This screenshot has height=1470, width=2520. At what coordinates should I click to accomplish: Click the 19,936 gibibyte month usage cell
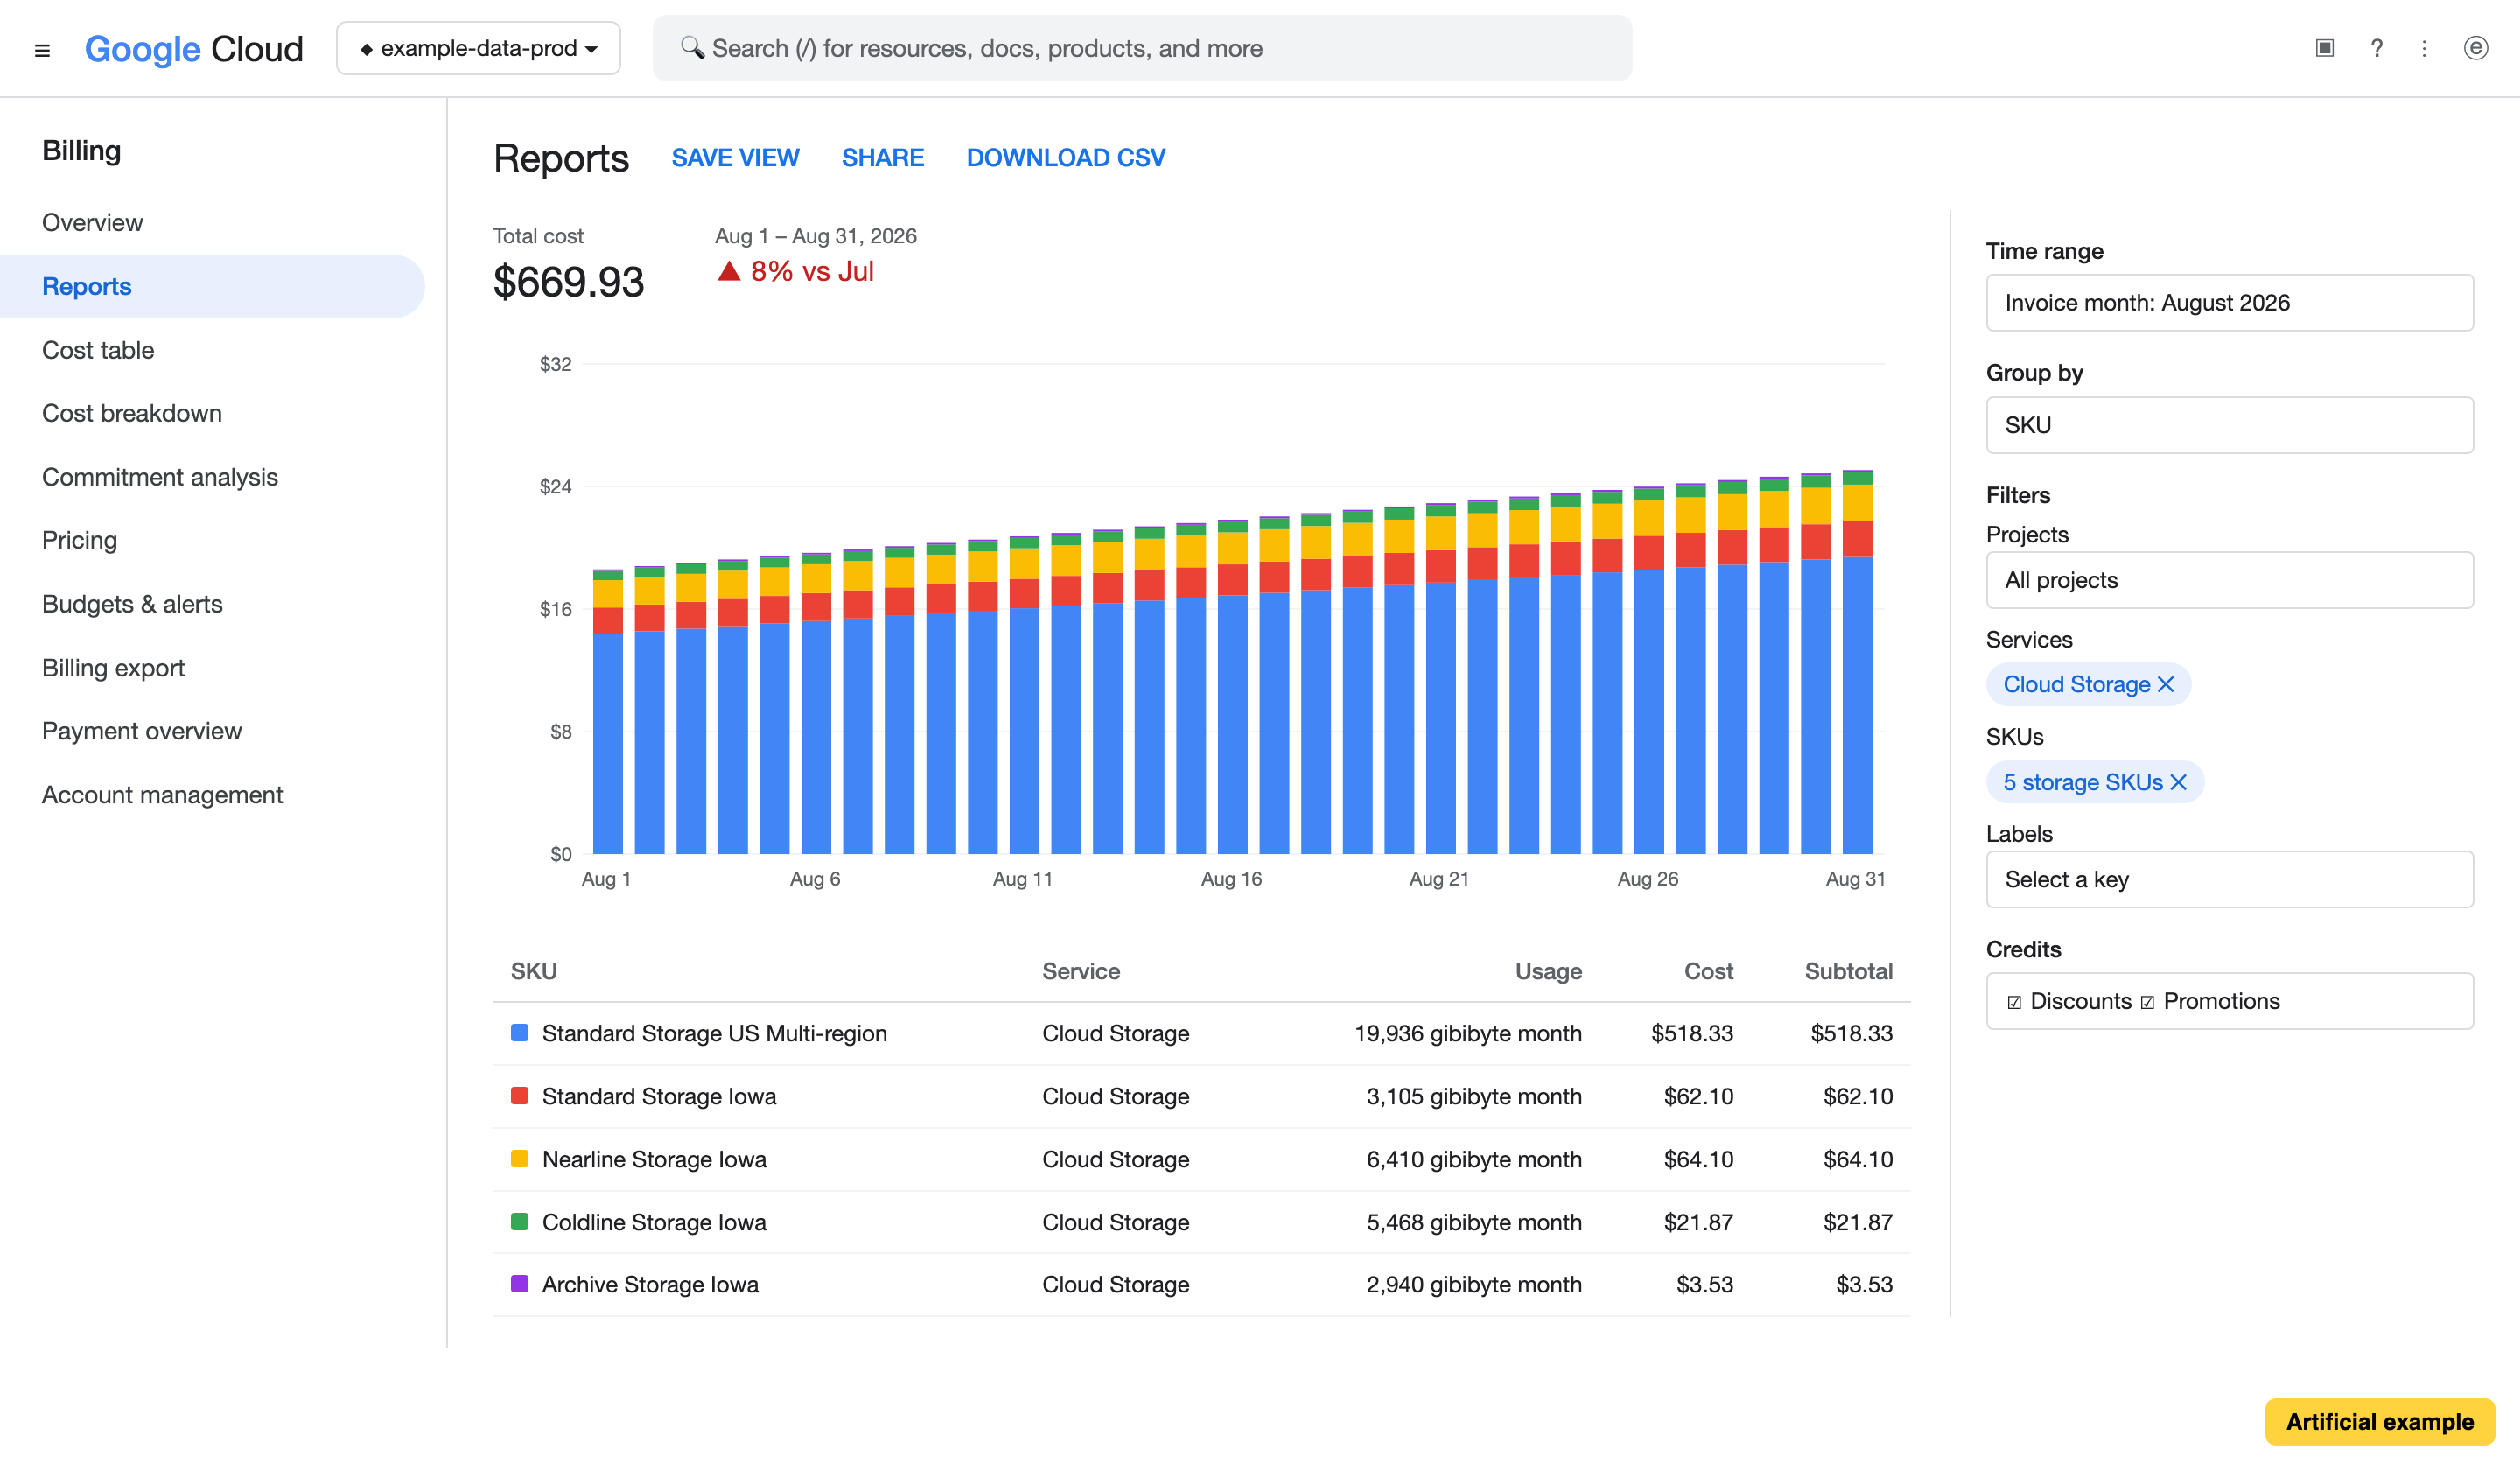pyautogui.click(x=1468, y=1033)
